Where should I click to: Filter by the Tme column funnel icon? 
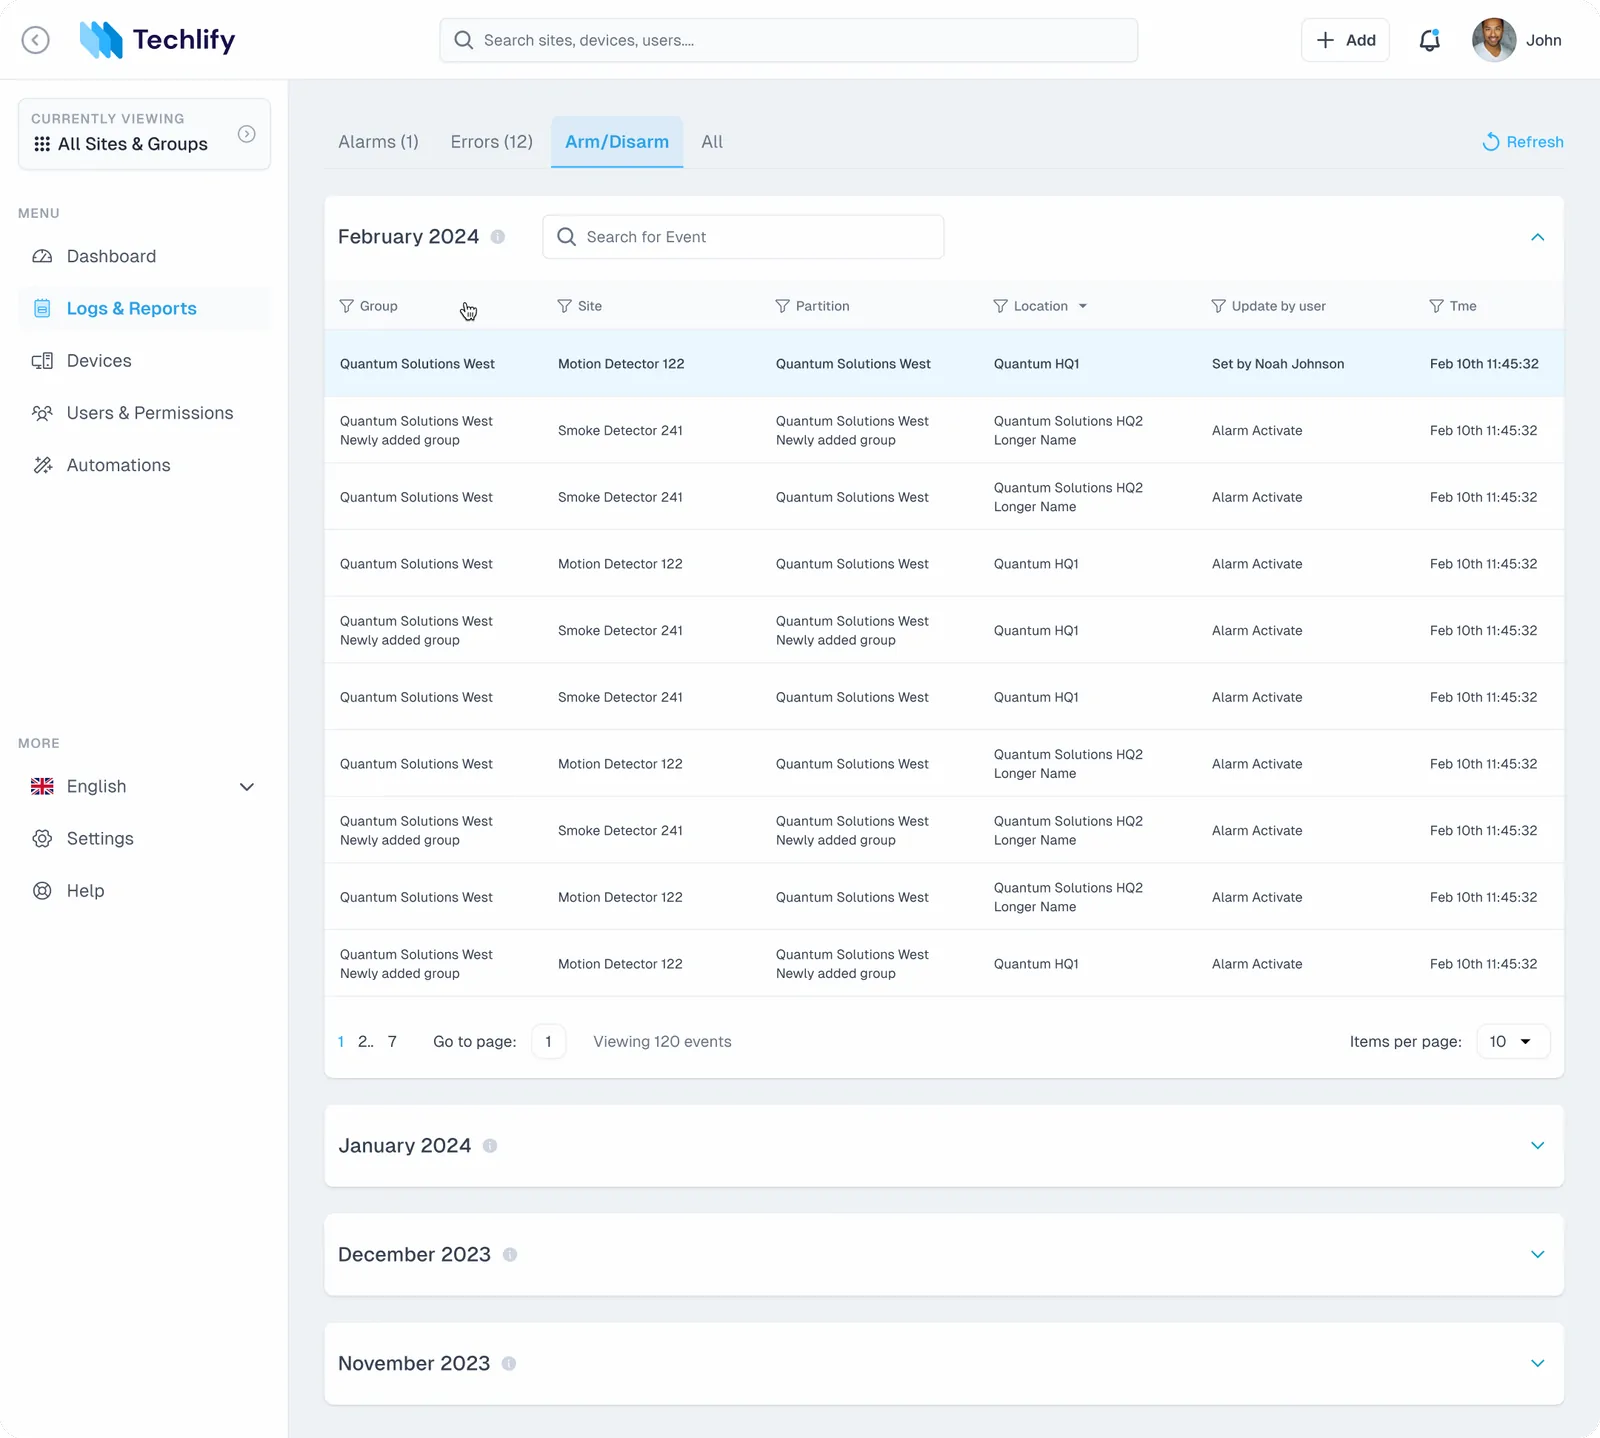pos(1437,306)
